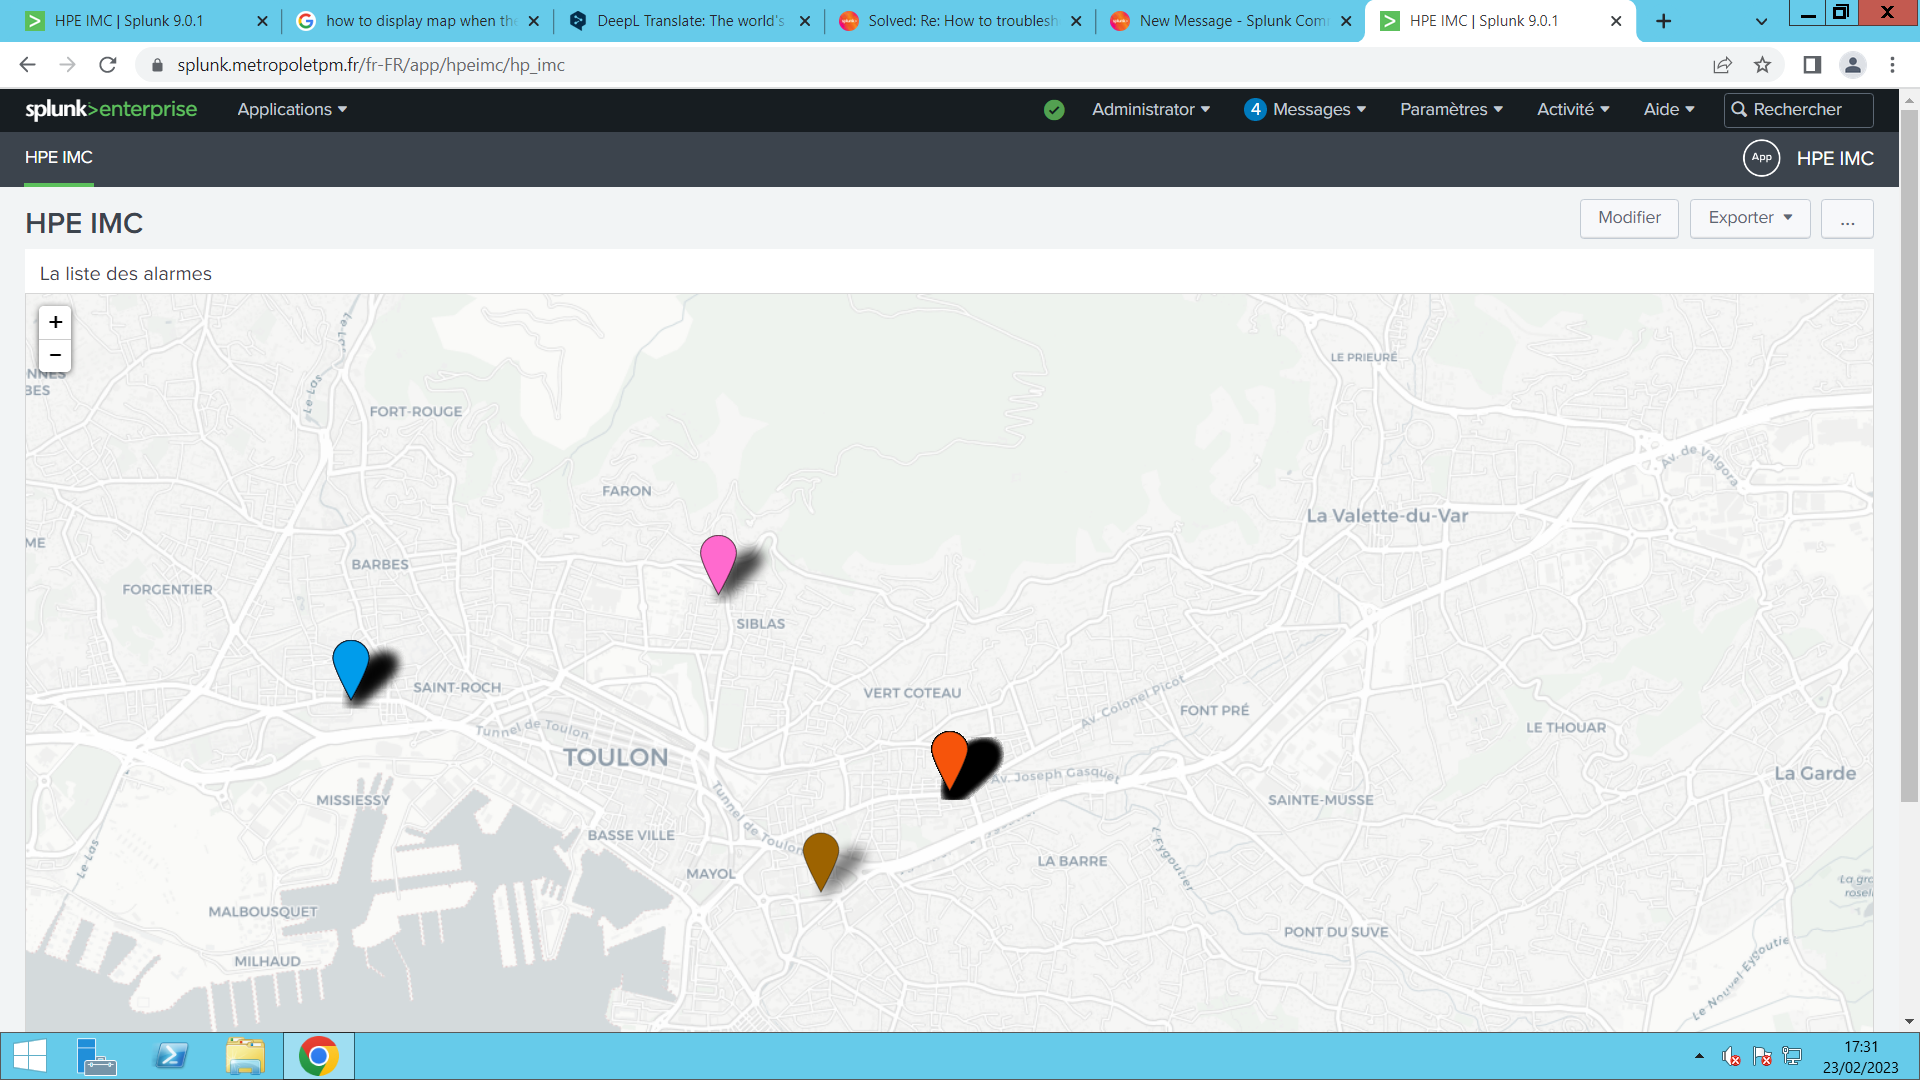1920x1080 pixels.
Task: Zoom out on the map
Action: pos(55,355)
